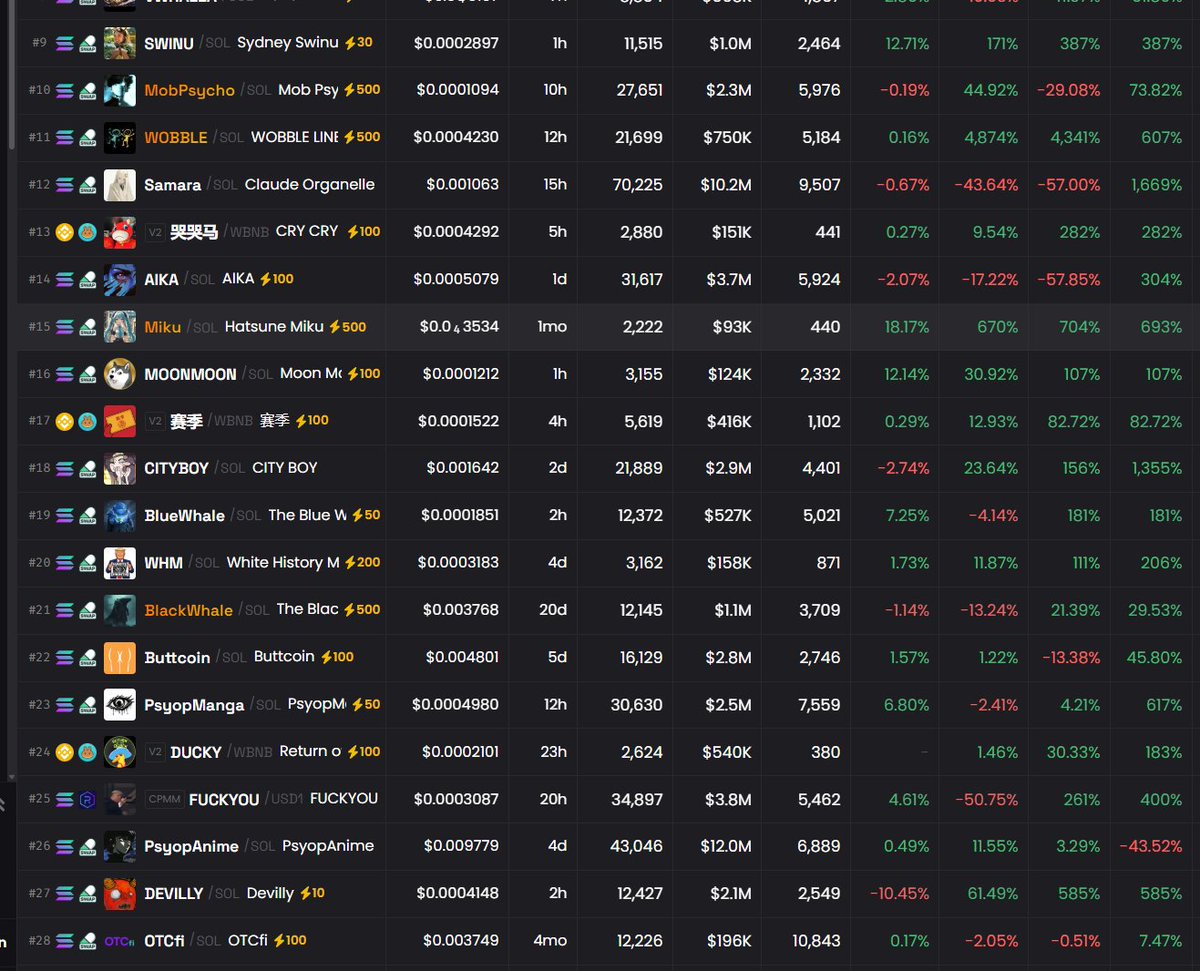Select the 赛季 red token icon
This screenshot has height=971, width=1200.
120,421
